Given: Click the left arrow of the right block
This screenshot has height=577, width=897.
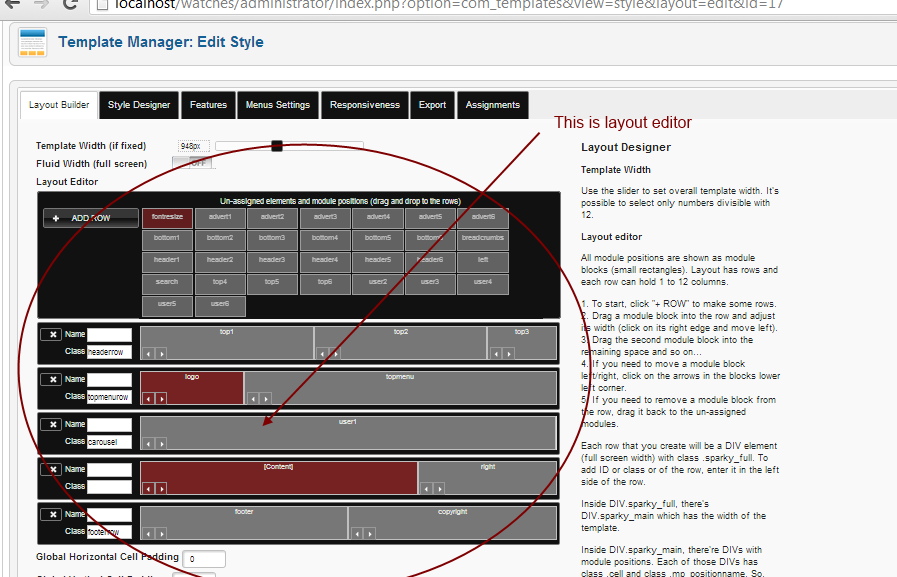Looking at the screenshot, I should [427, 488].
